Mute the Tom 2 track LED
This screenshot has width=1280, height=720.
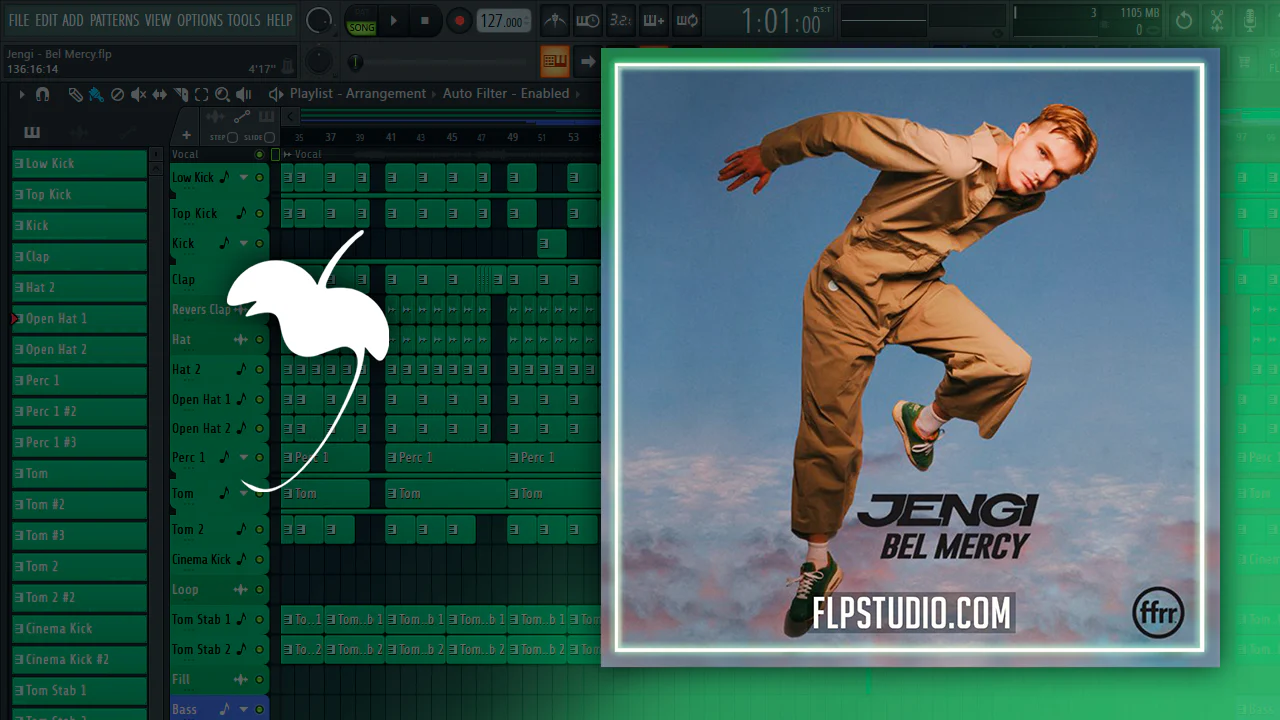point(260,530)
